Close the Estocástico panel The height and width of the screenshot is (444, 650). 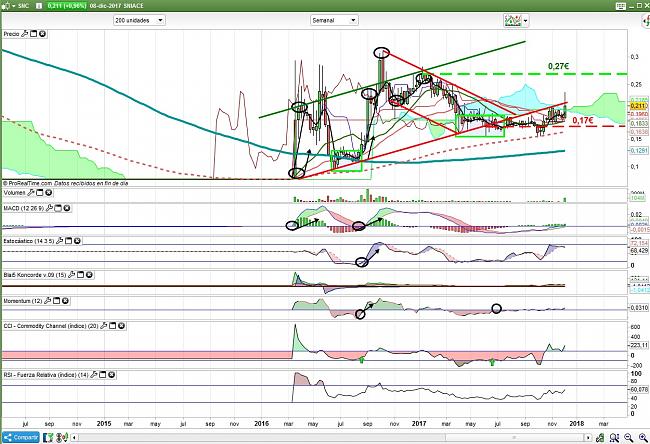77,241
